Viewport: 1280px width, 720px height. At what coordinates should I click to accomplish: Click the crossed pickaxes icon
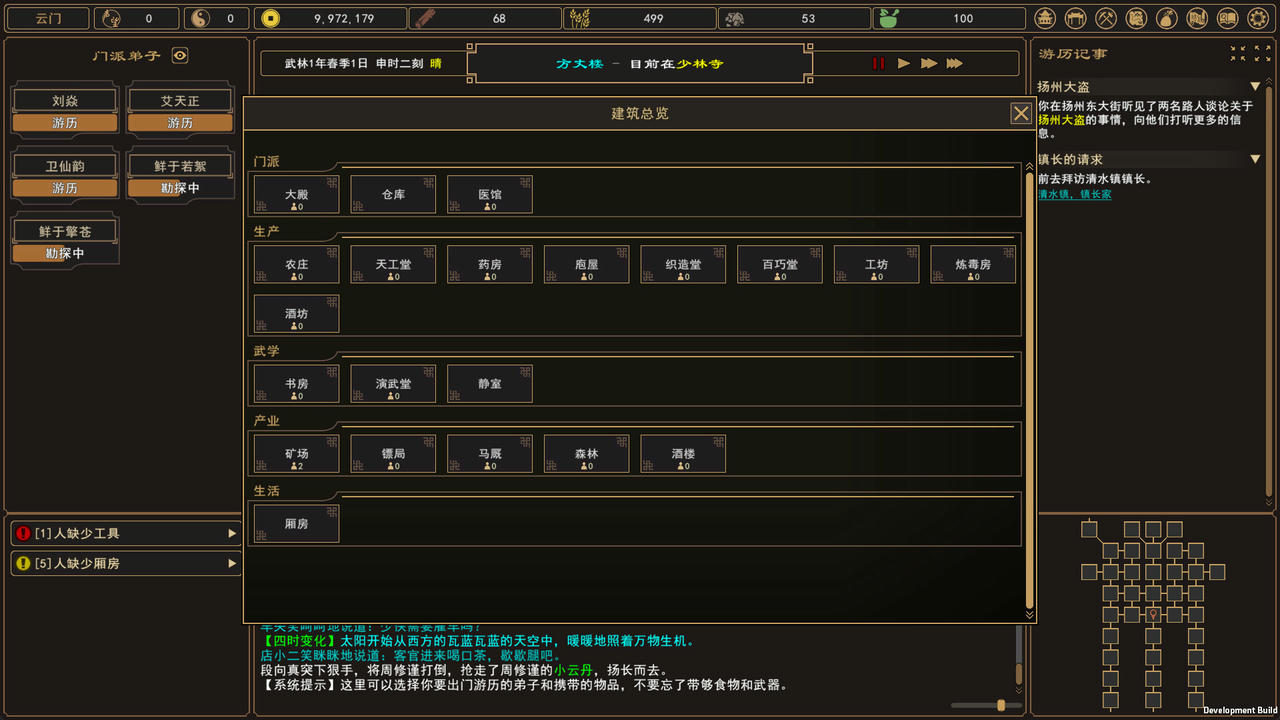(1106, 18)
